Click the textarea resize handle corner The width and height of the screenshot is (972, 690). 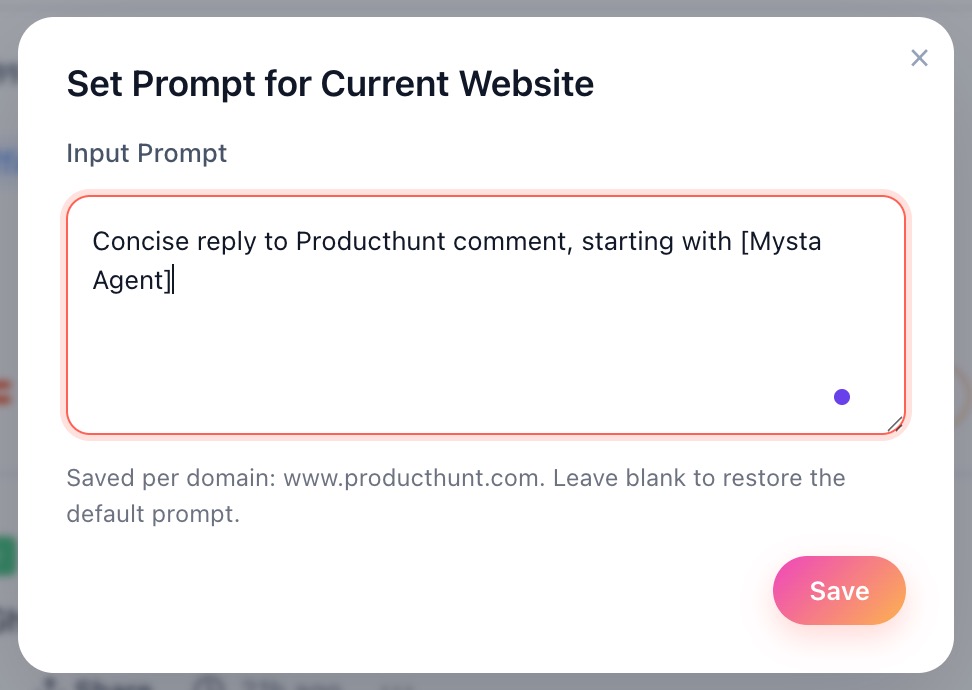coord(895,424)
